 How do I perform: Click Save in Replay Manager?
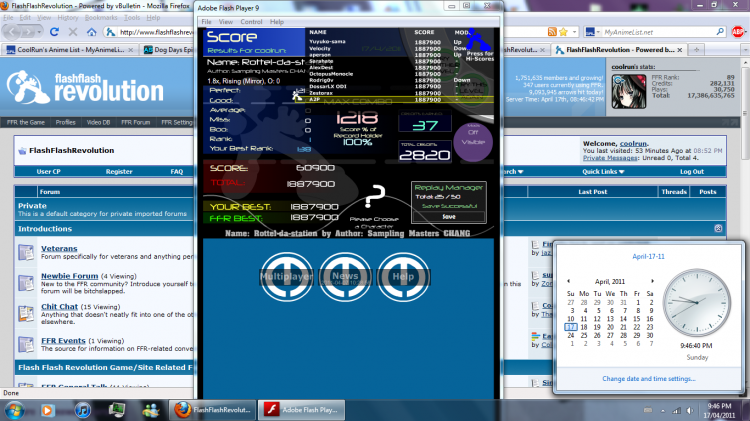pos(449,217)
